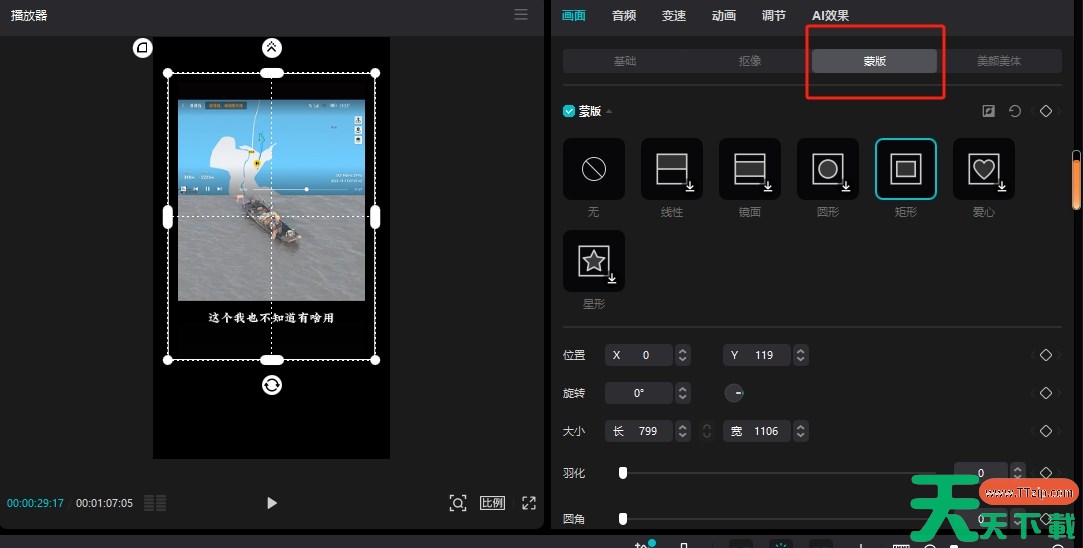Open the 抠像 sub-tab
1083x548 pixels.
(749, 61)
